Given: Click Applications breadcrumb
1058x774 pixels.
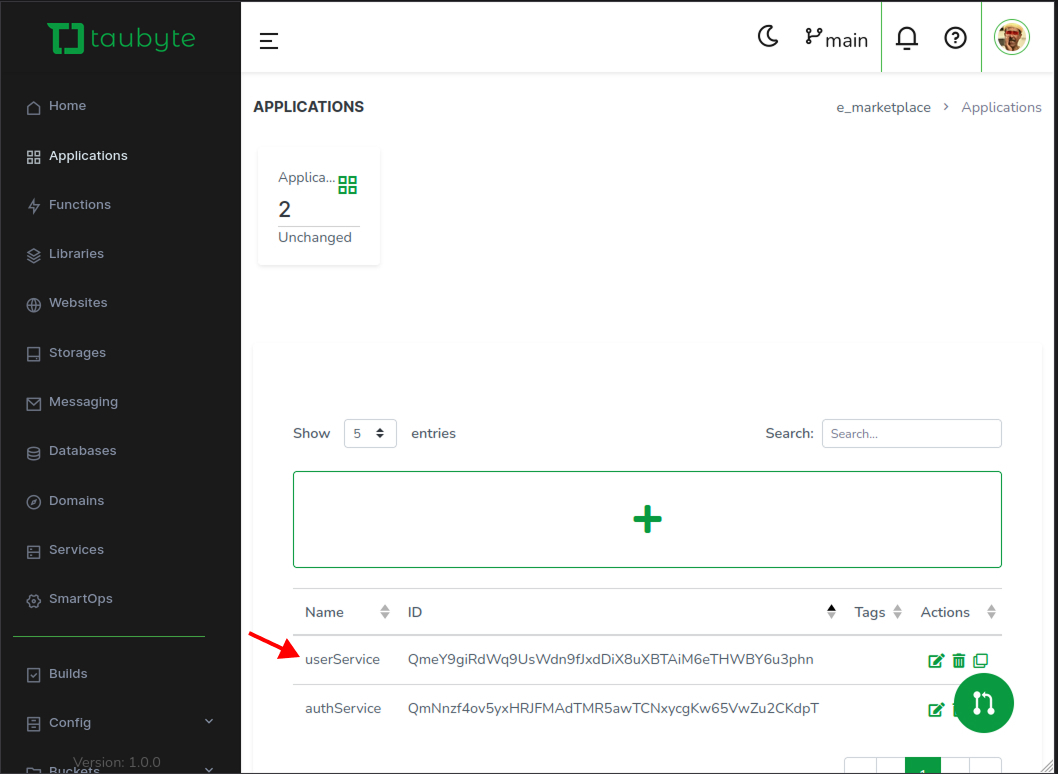Looking at the screenshot, I should click(1001, 107).
